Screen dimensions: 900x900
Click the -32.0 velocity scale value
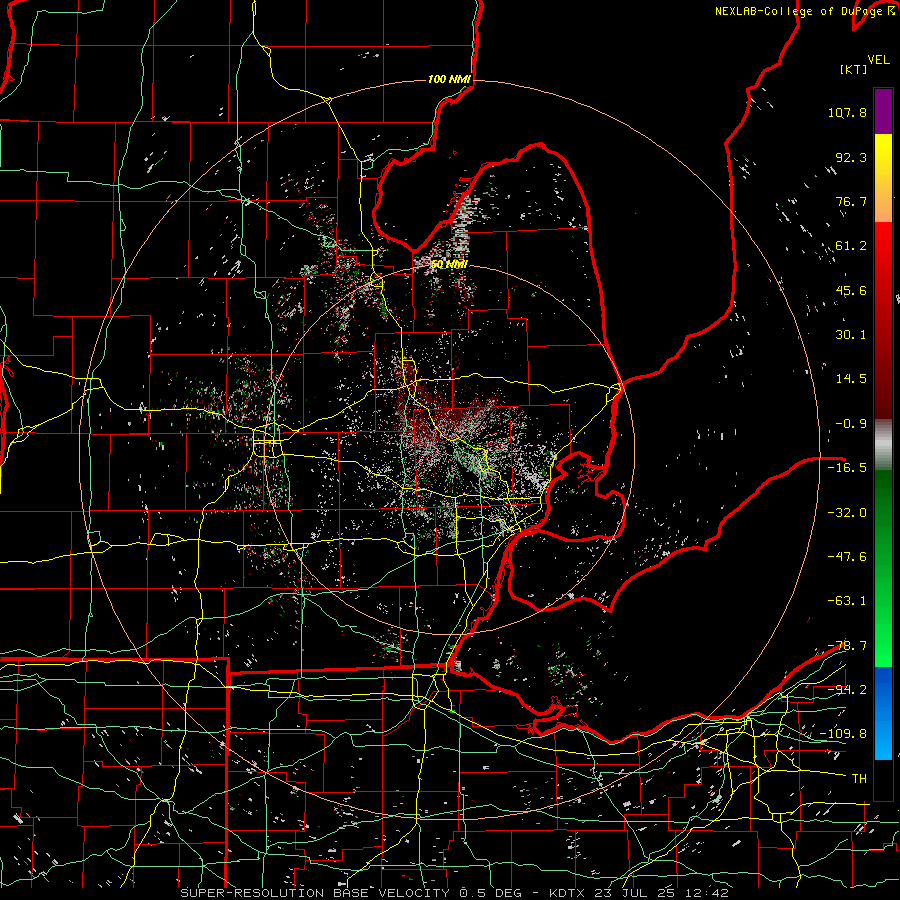847,512
